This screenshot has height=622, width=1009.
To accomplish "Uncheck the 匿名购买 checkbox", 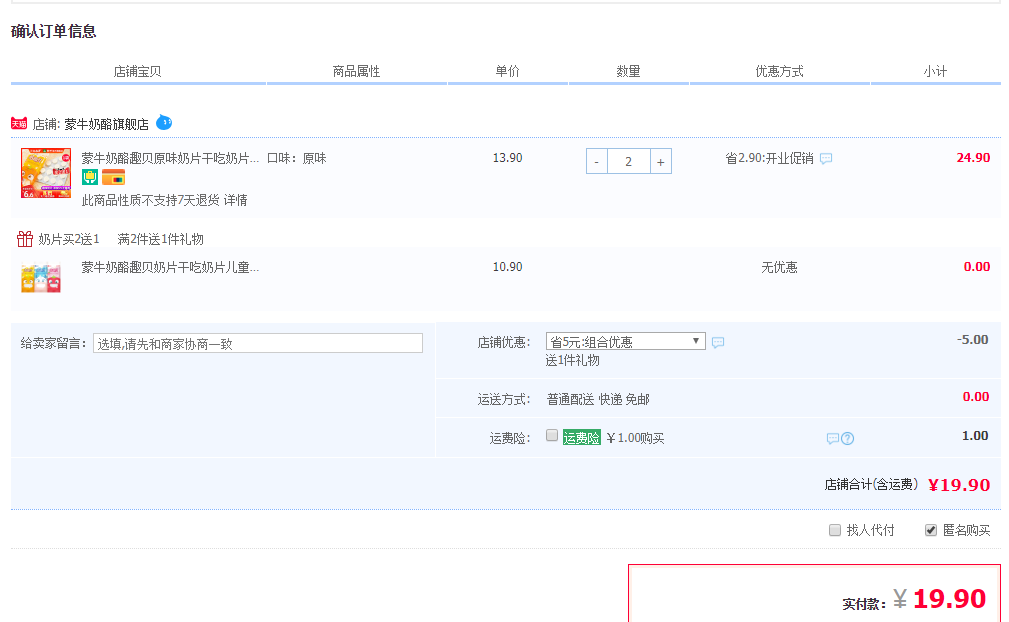I will [x=930, y=530].
